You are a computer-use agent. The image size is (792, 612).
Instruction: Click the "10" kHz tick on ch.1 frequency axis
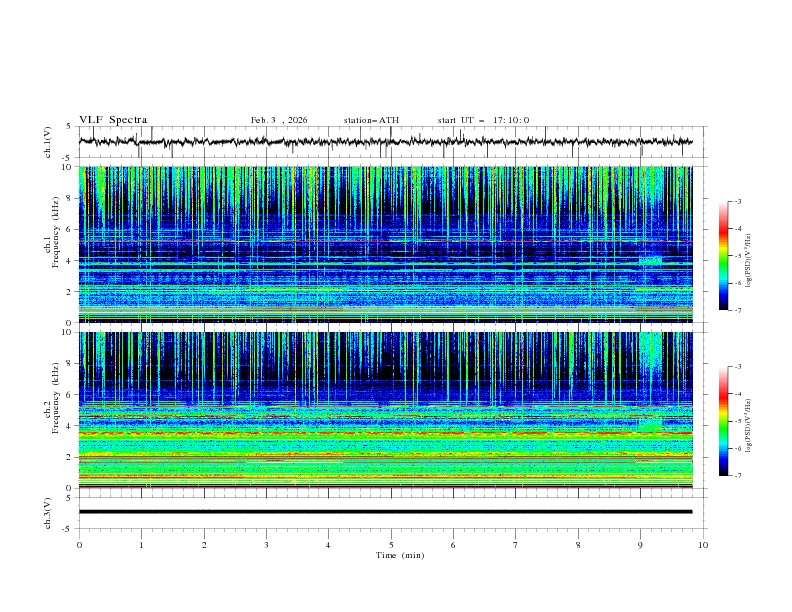tap(67, 167)
